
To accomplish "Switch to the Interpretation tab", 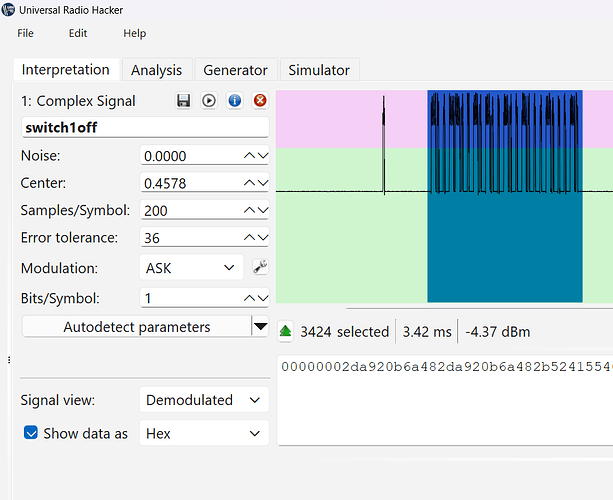I will point(66,70).
